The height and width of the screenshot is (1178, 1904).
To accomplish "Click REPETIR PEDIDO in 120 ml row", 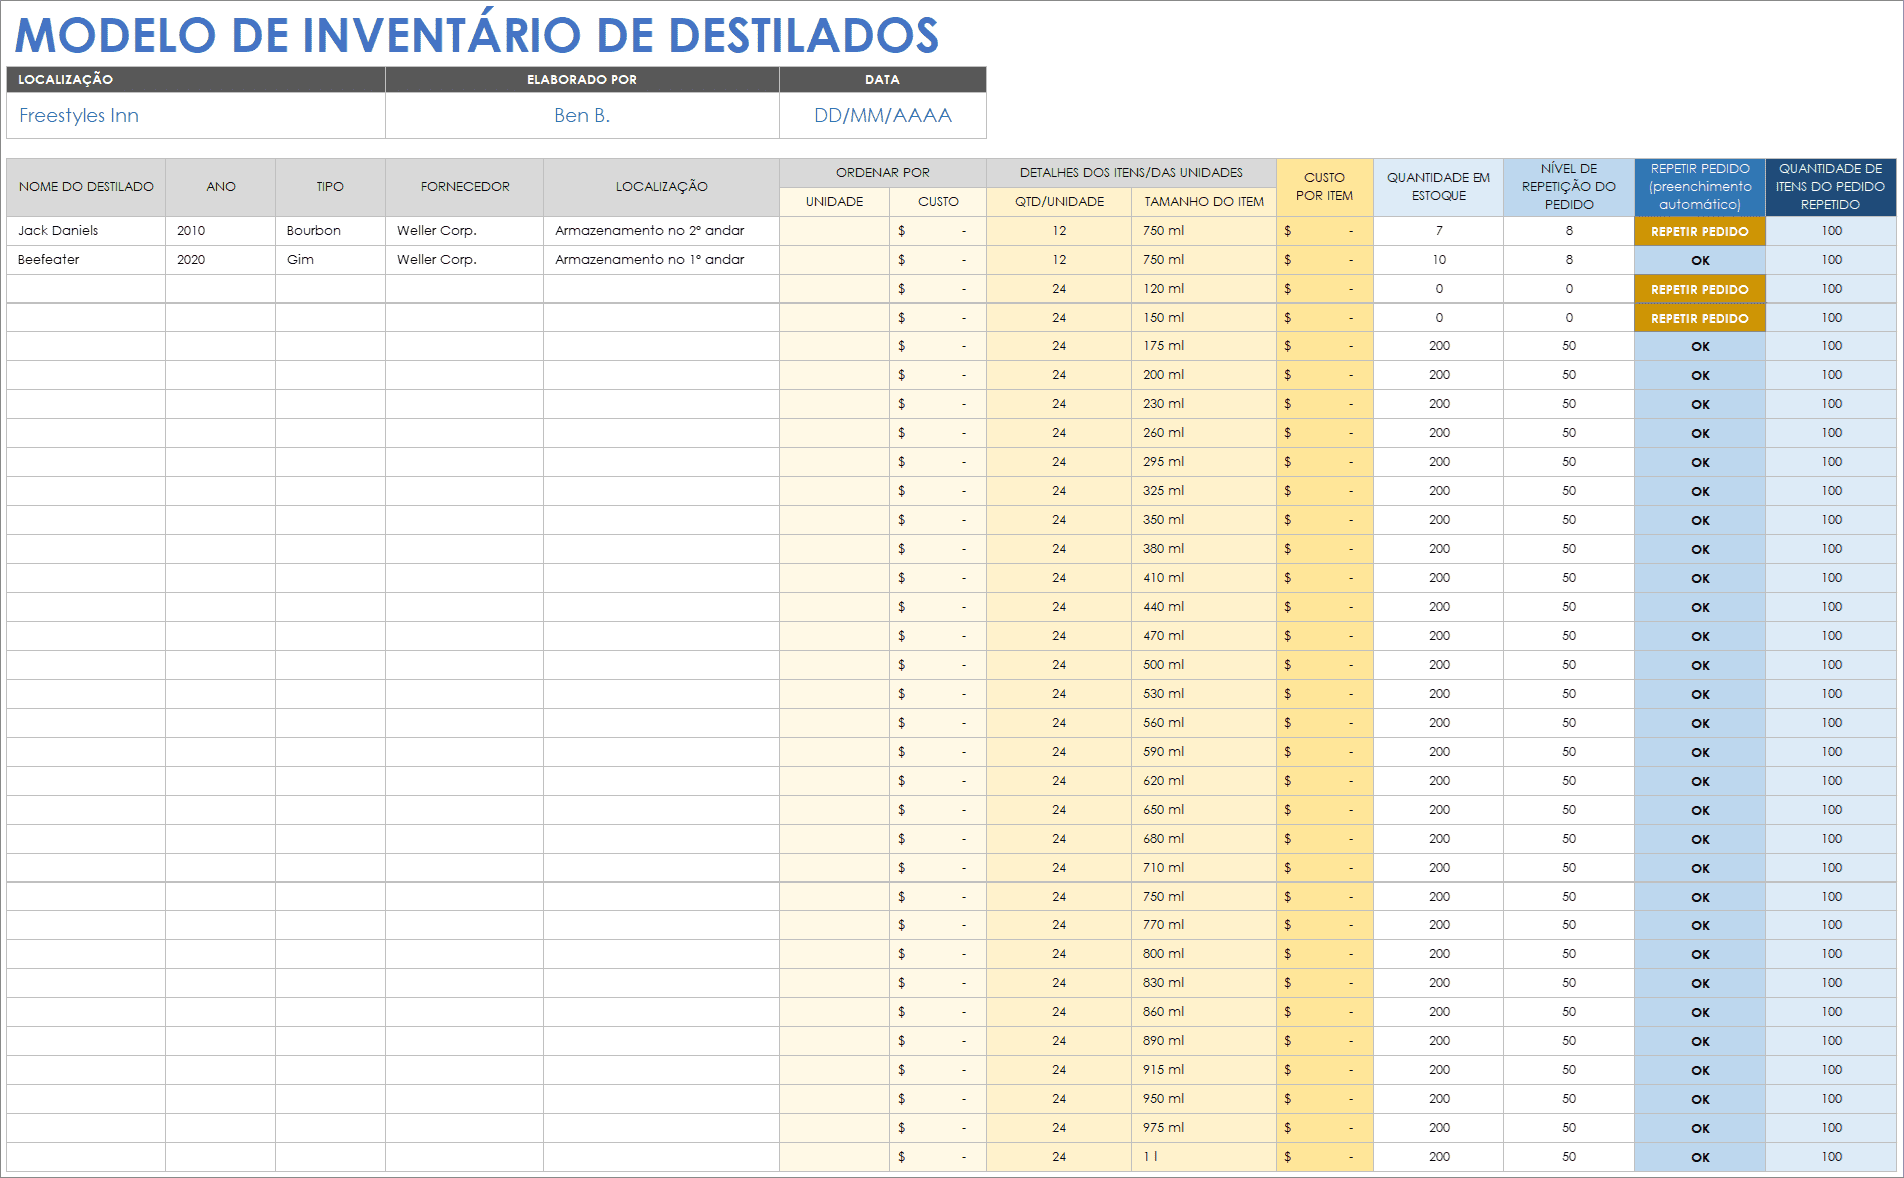I will click(x=1700, y=289).
